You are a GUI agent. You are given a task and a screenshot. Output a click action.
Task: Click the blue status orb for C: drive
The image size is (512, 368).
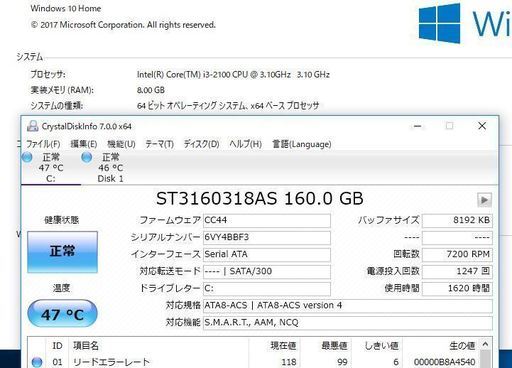coord(27,157)
